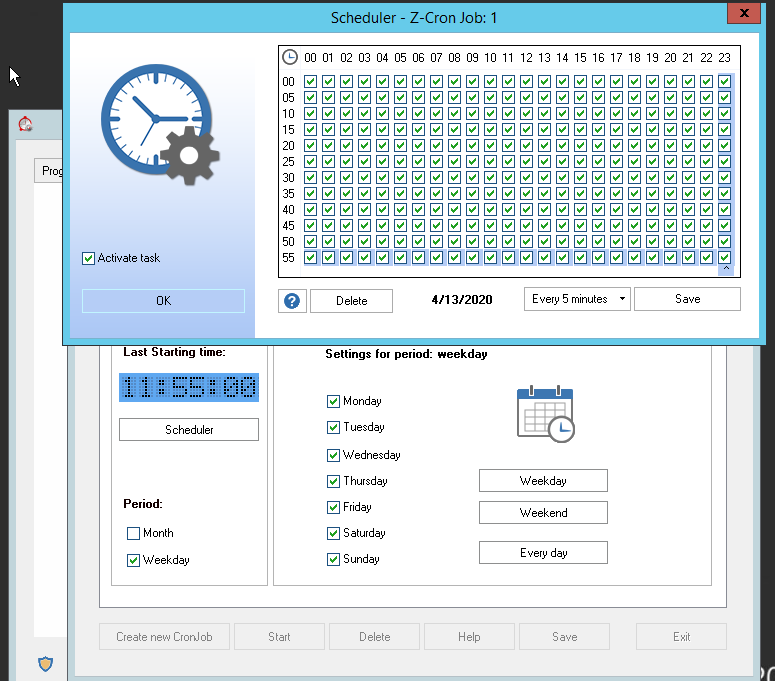Click the date 4/13/2020 text
The image size is (775, 681).
pos(462,299)
